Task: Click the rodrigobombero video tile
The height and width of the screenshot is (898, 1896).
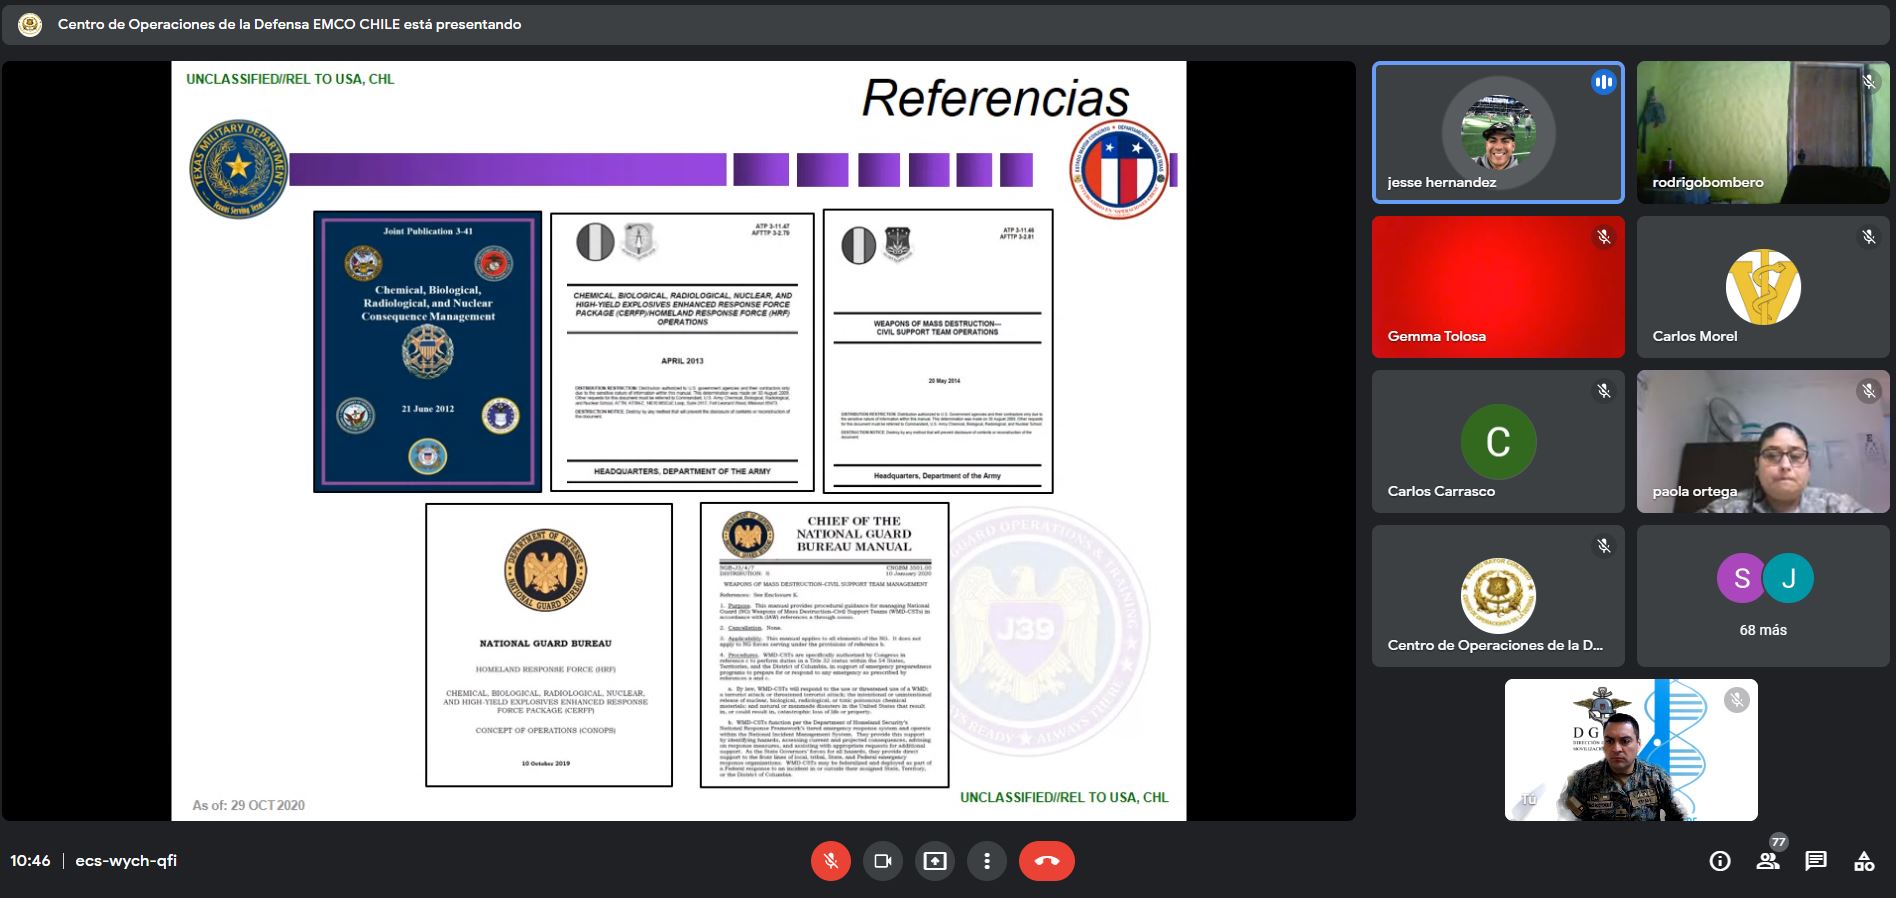Action: pos(1762,133)
